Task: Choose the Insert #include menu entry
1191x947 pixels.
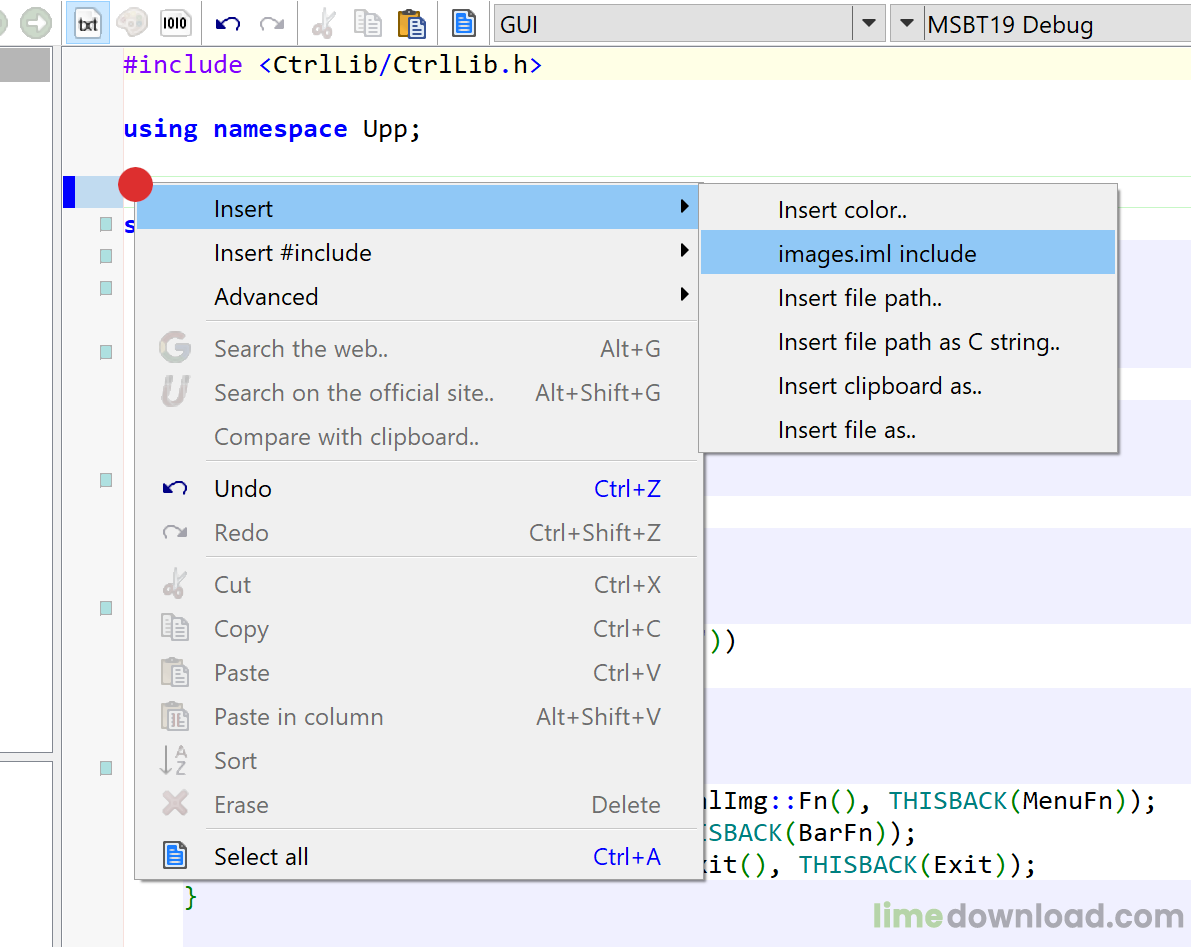Action: tap(293, 253)
